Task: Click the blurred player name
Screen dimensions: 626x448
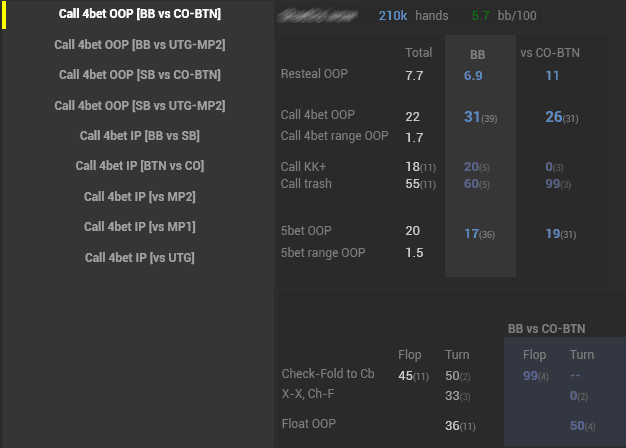Action: click(317, 16)
